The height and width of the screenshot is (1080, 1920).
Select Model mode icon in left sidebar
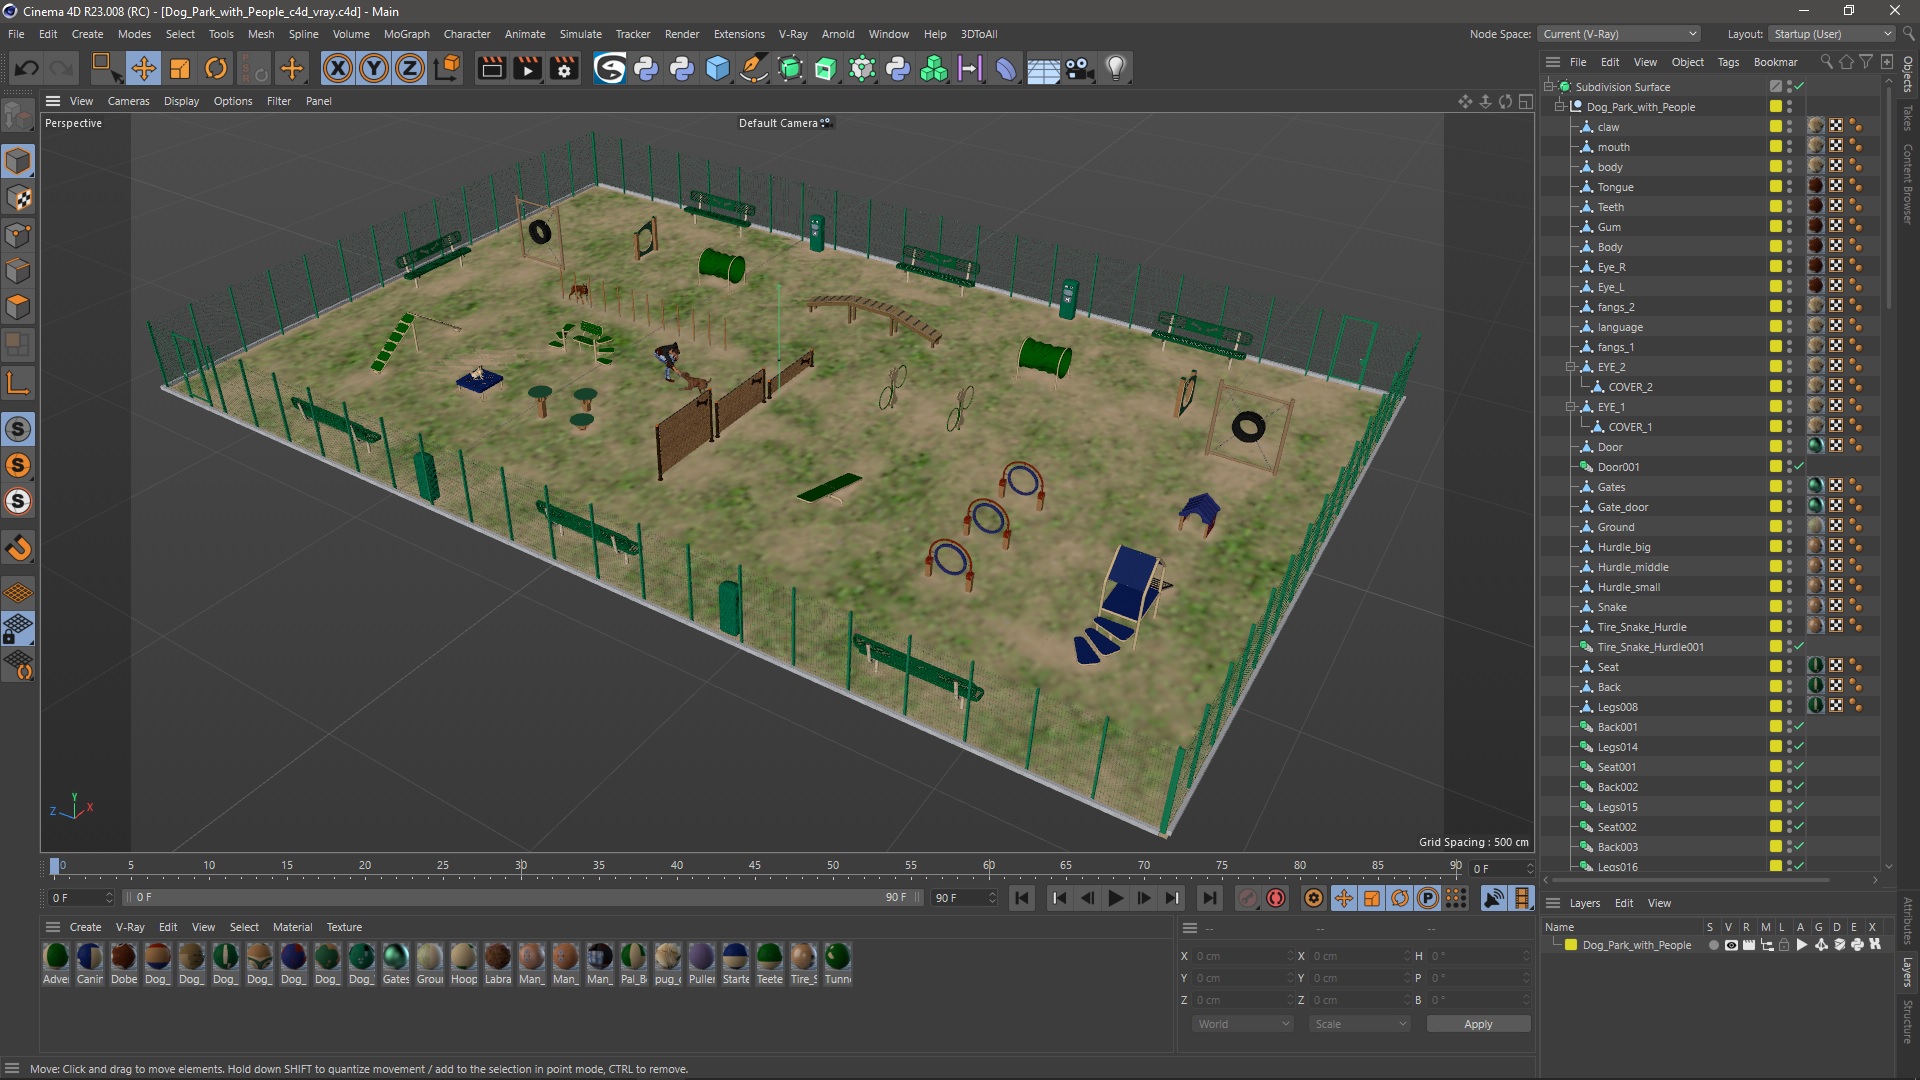pyautogui.click(x=18, y=161)
